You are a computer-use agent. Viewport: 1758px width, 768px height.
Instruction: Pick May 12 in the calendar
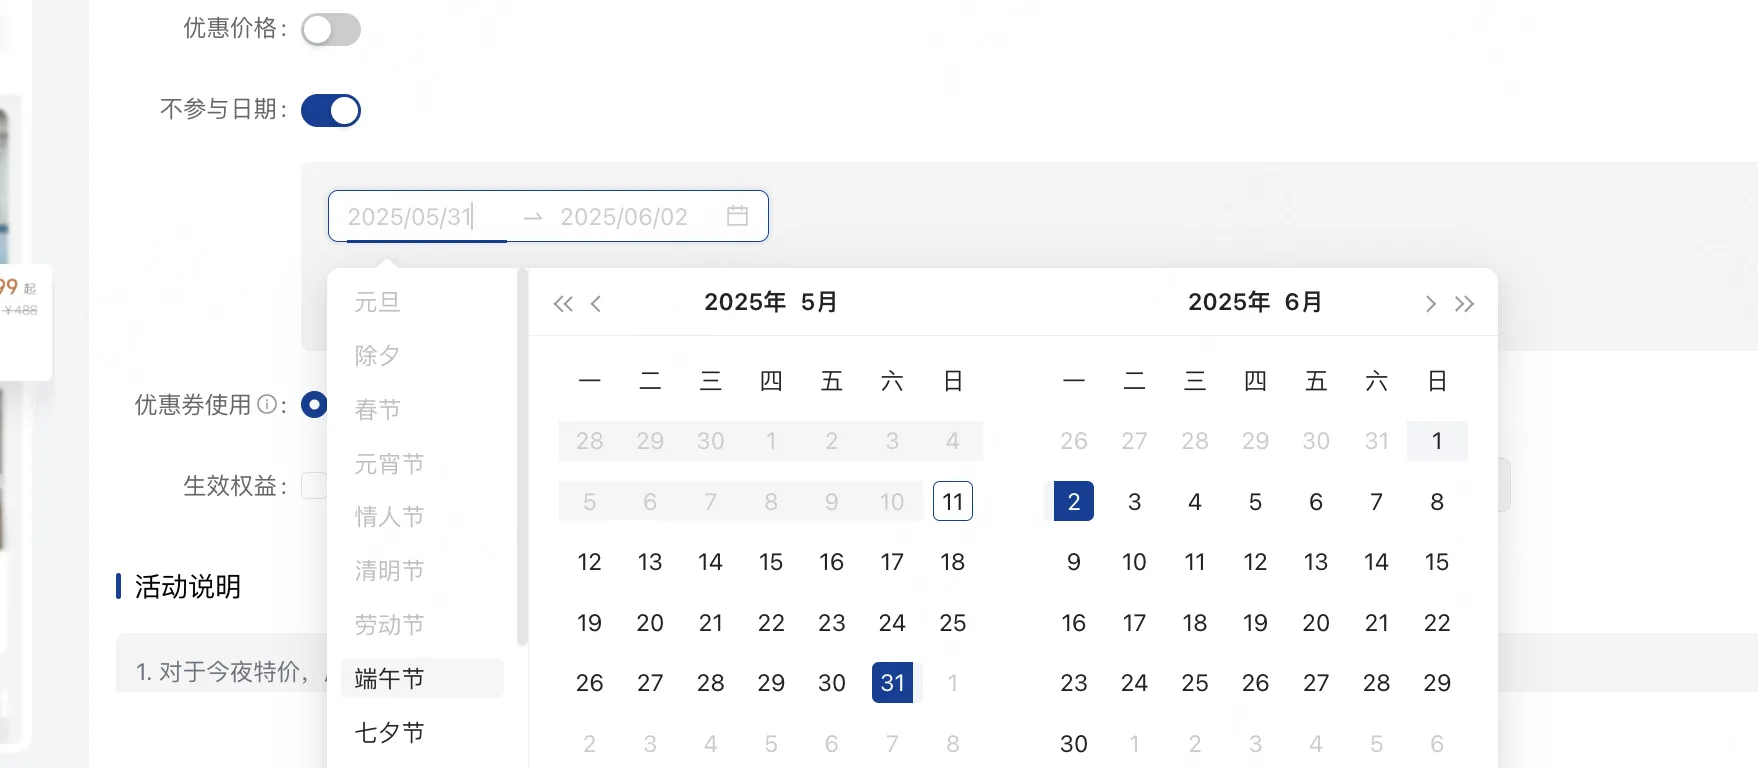coord(590,562)
